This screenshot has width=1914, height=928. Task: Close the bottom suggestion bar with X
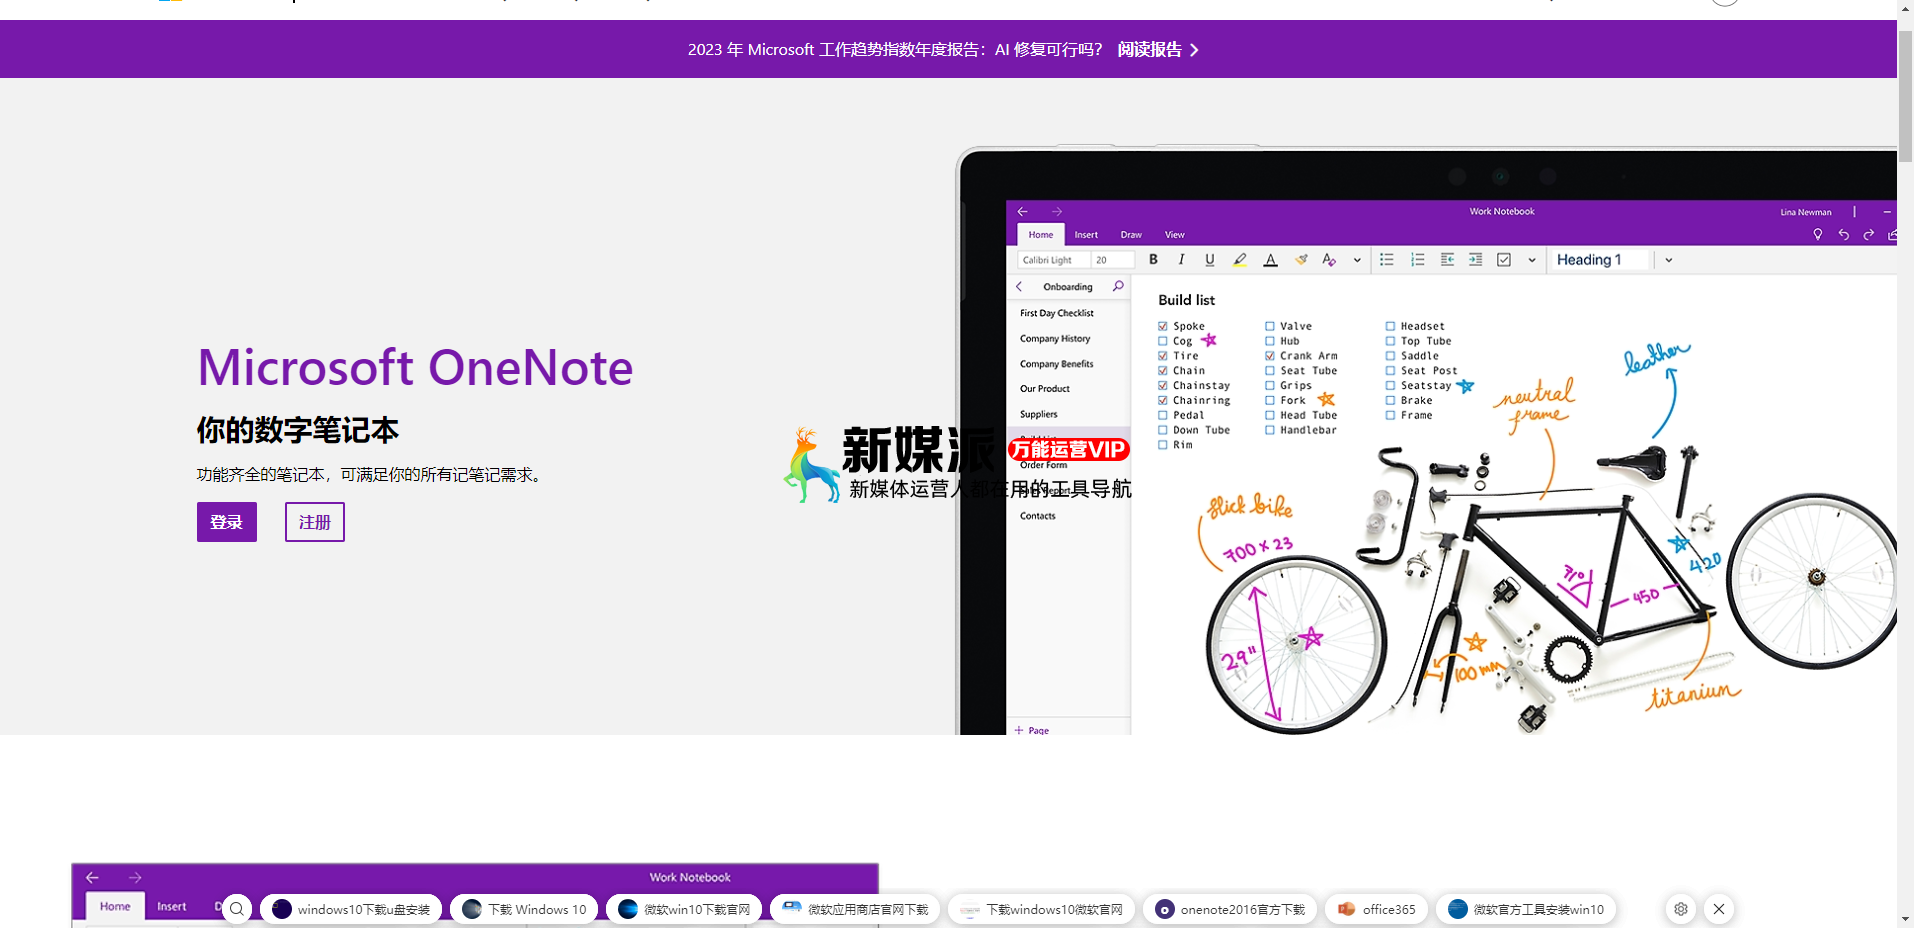click(1719, 909)
